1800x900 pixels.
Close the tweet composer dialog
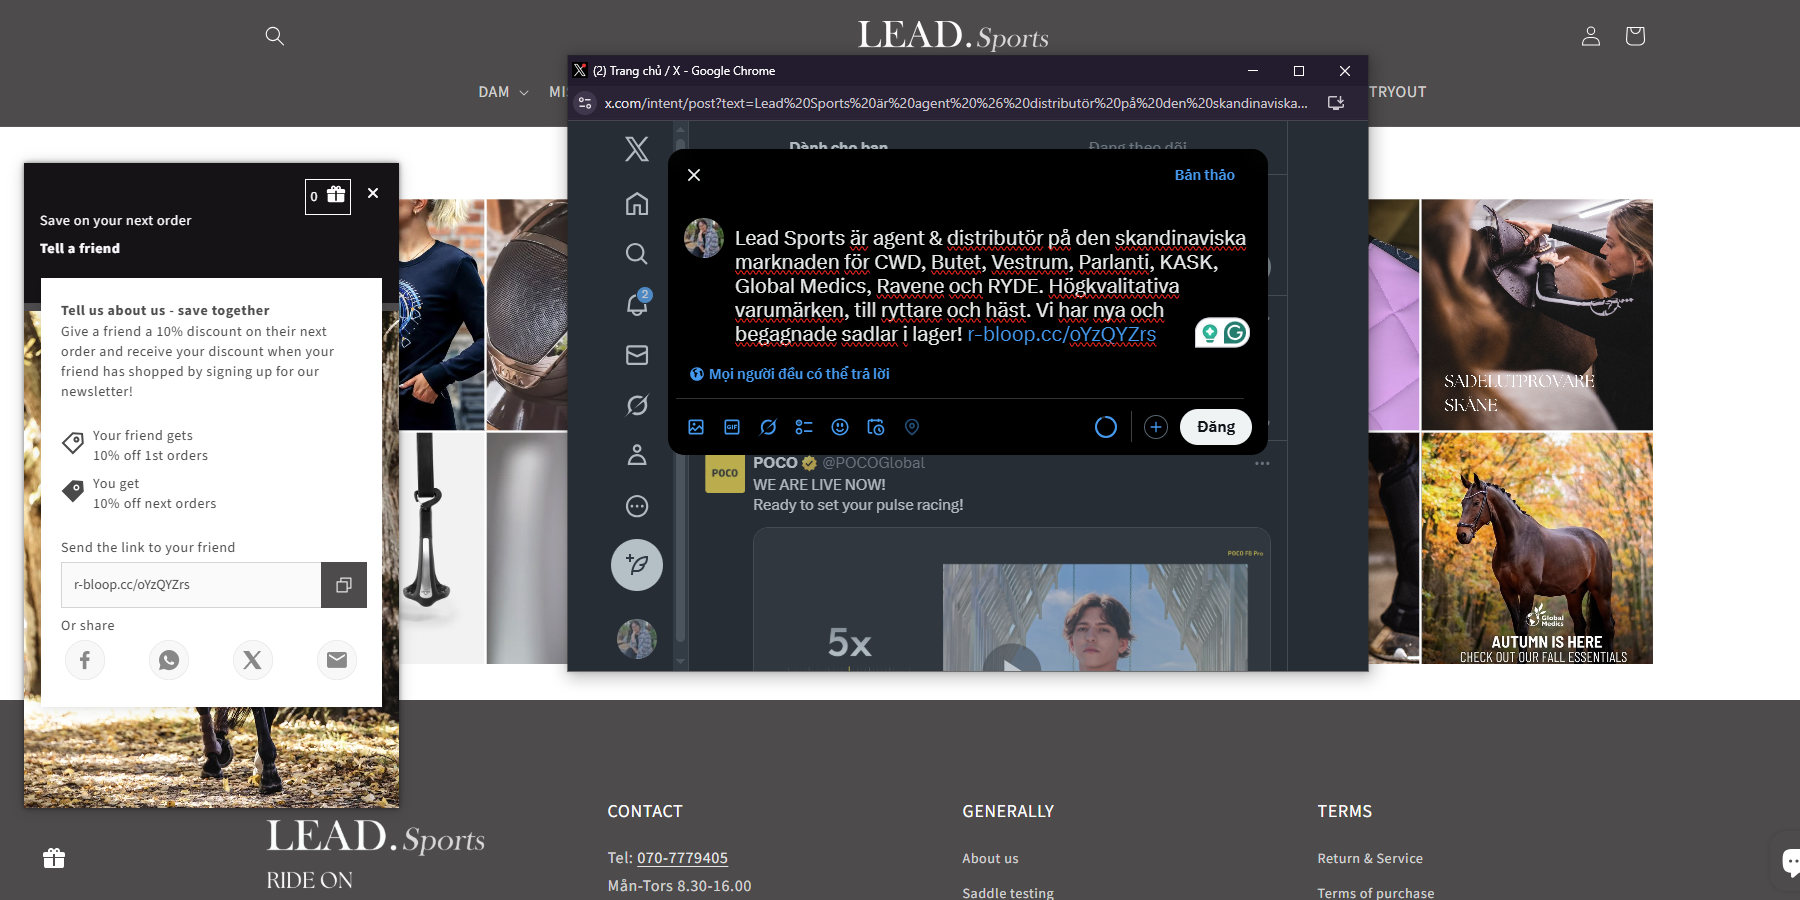click(x=694, y=175)
